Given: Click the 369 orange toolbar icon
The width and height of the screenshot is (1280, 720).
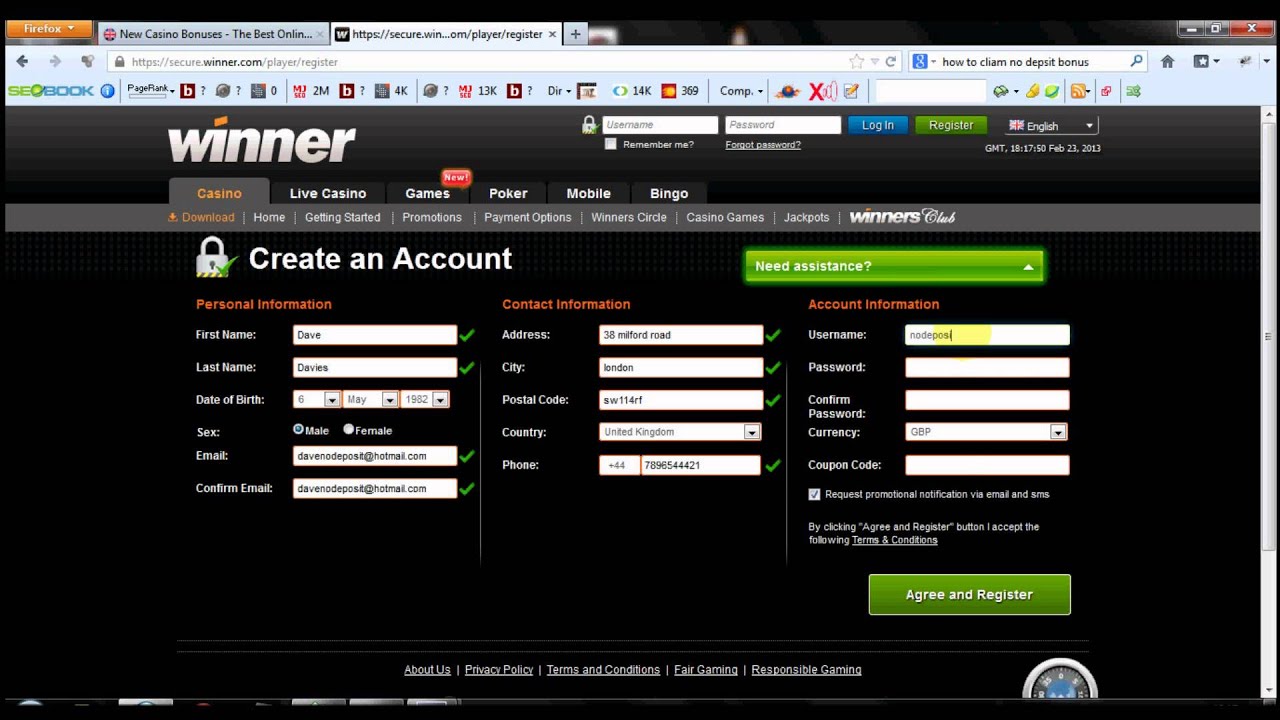Looking at the screenshot, I should (680, 91).
